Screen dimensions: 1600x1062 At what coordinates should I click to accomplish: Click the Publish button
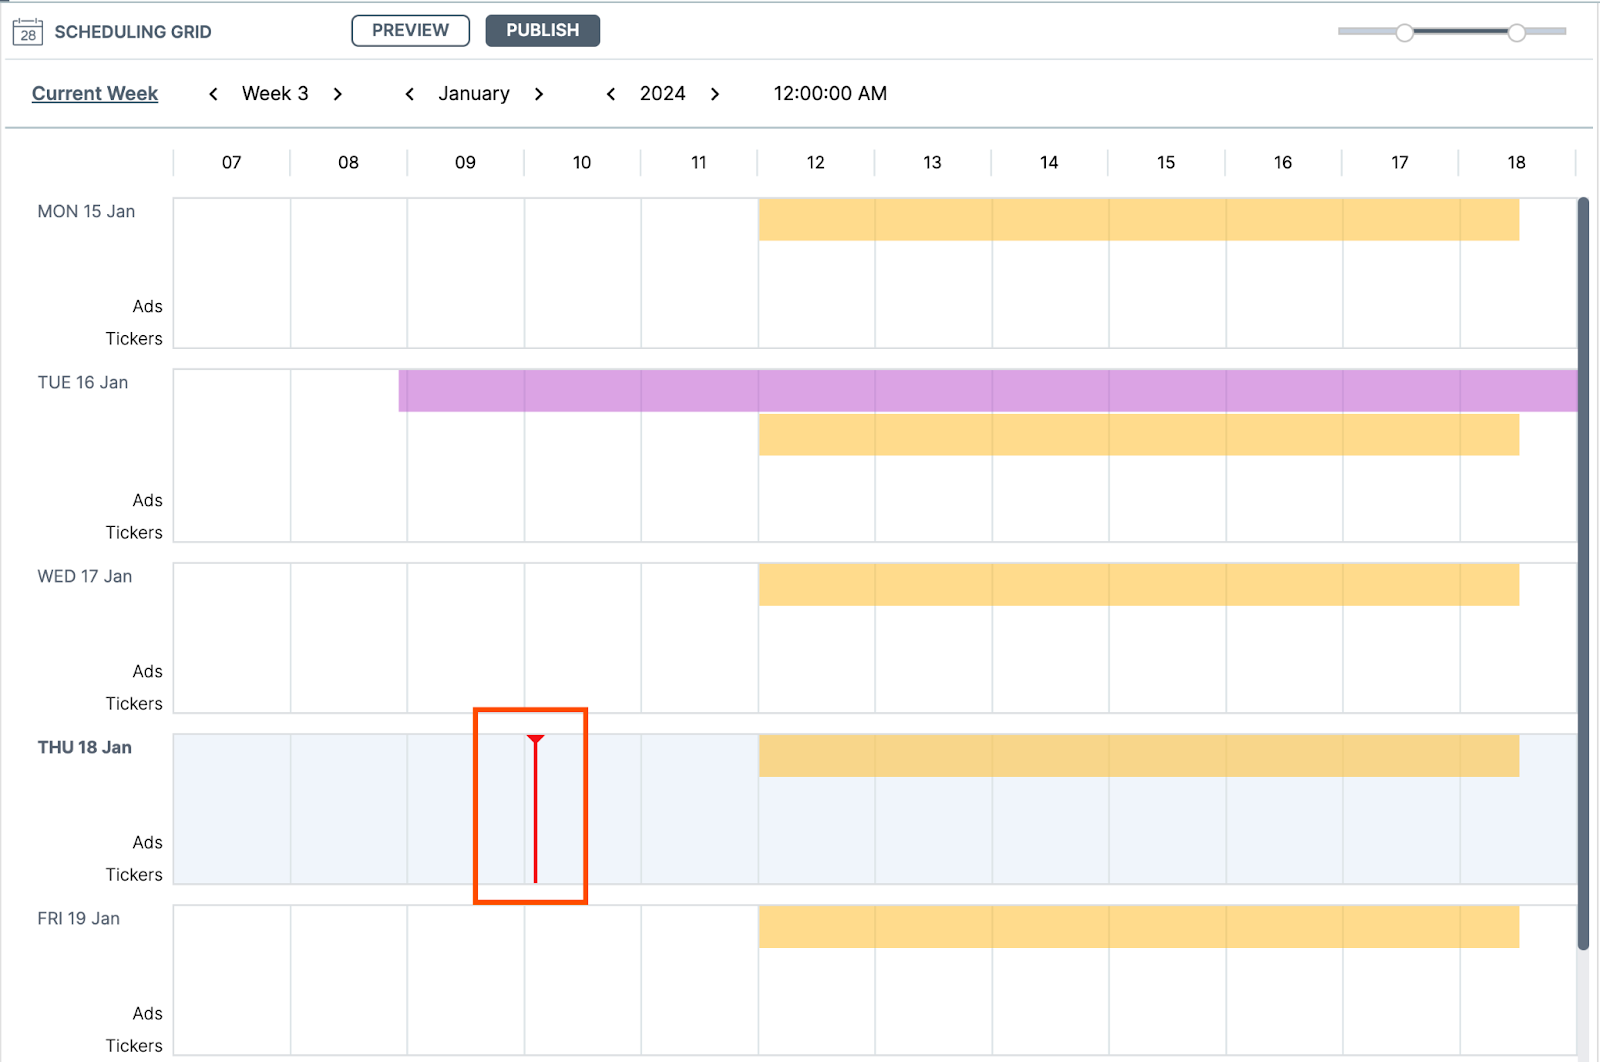coord(542,30)
